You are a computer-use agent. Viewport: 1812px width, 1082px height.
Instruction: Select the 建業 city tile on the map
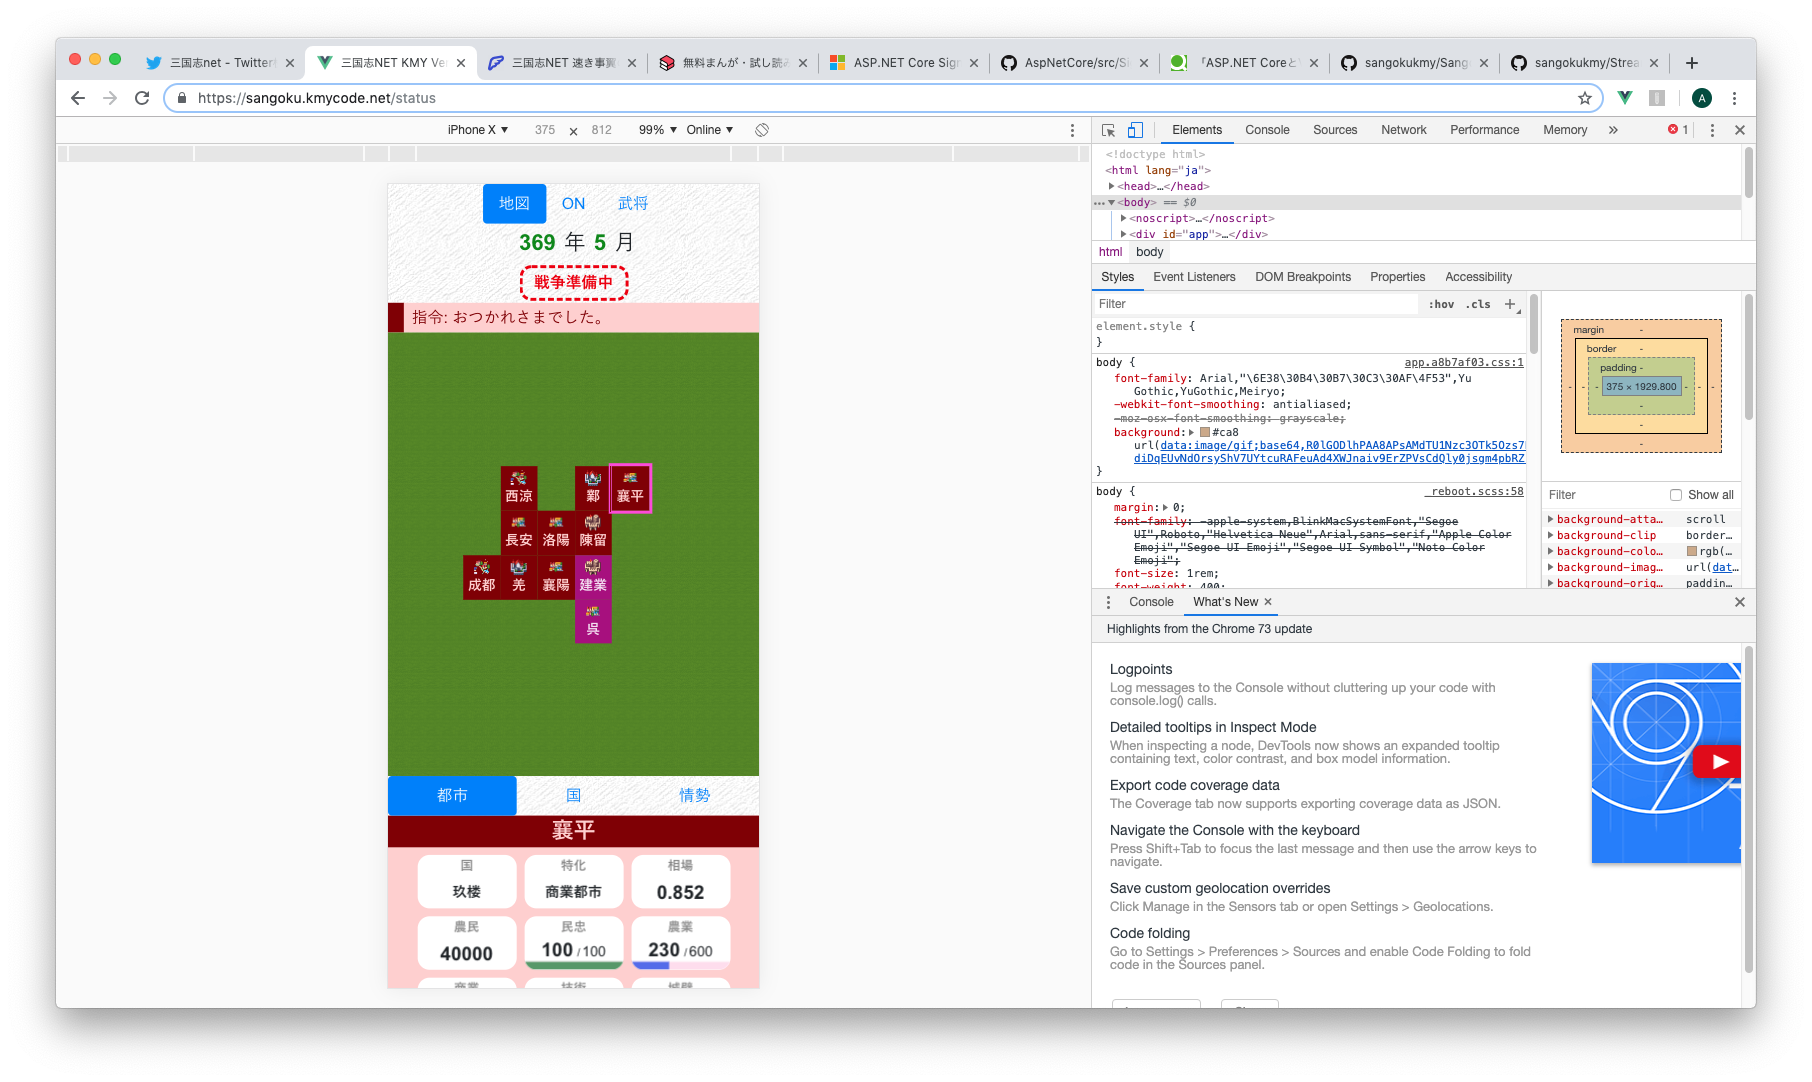(593, 576)
